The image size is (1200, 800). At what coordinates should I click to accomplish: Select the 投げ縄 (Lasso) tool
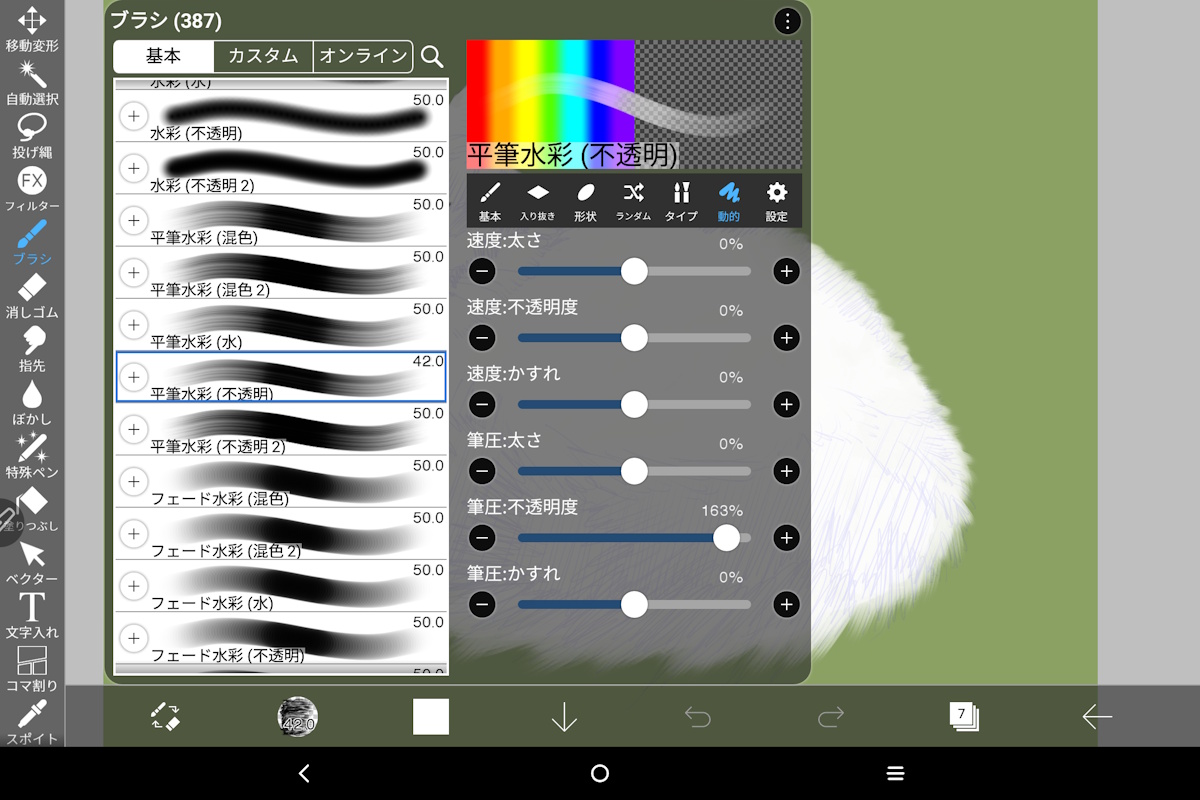pyautogui.click(x=32, y=135)
